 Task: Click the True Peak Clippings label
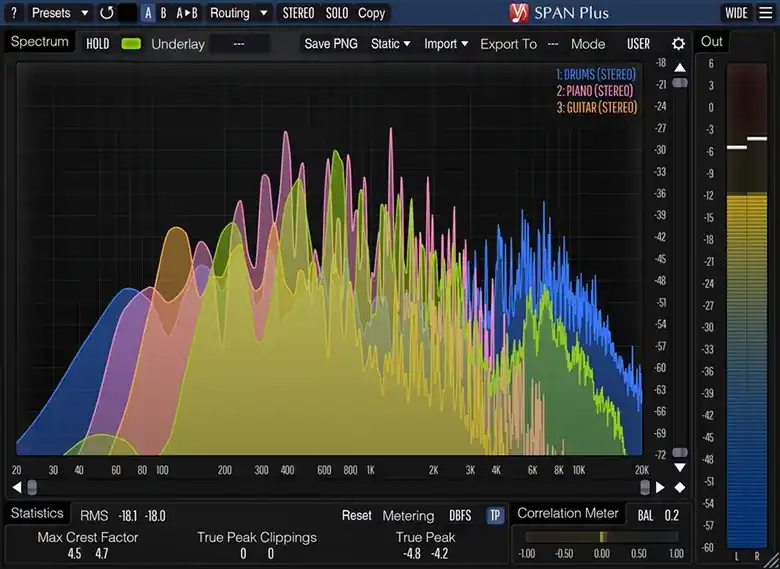tap(257, 537)
